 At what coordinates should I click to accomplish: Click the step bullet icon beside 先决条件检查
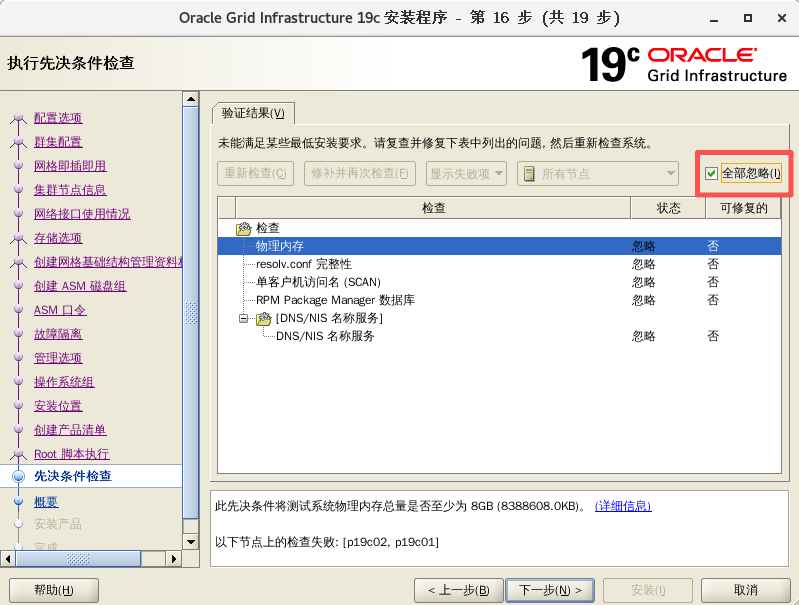[19, 476]
